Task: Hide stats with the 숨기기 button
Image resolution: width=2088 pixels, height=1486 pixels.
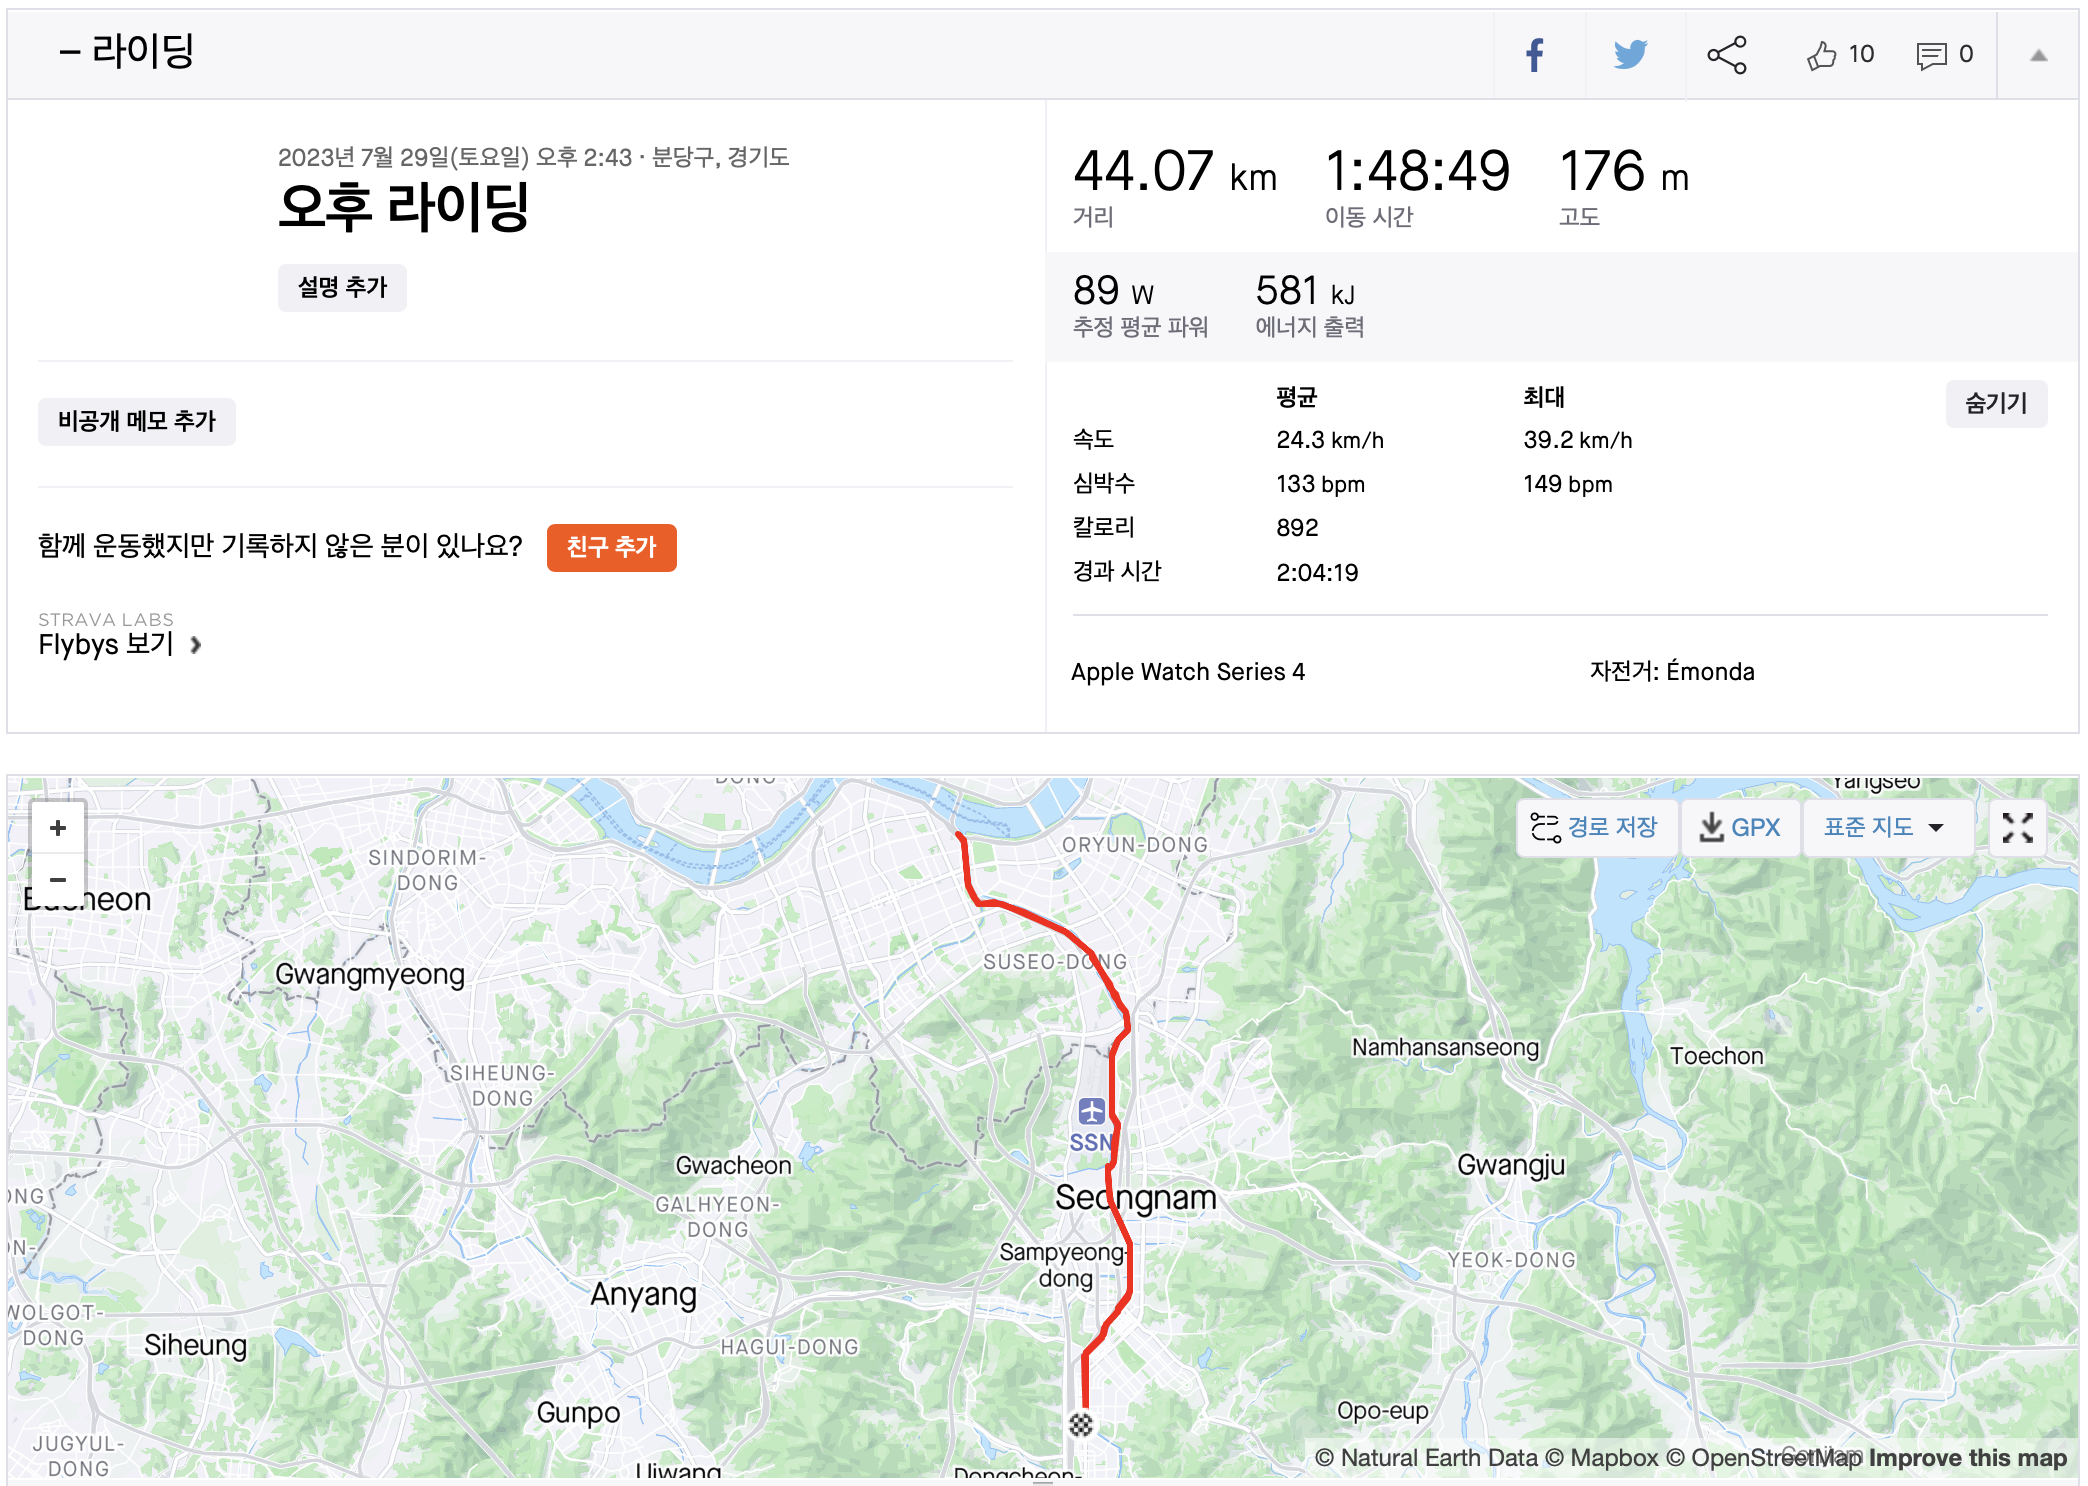Action: [x=1996, y=404]
